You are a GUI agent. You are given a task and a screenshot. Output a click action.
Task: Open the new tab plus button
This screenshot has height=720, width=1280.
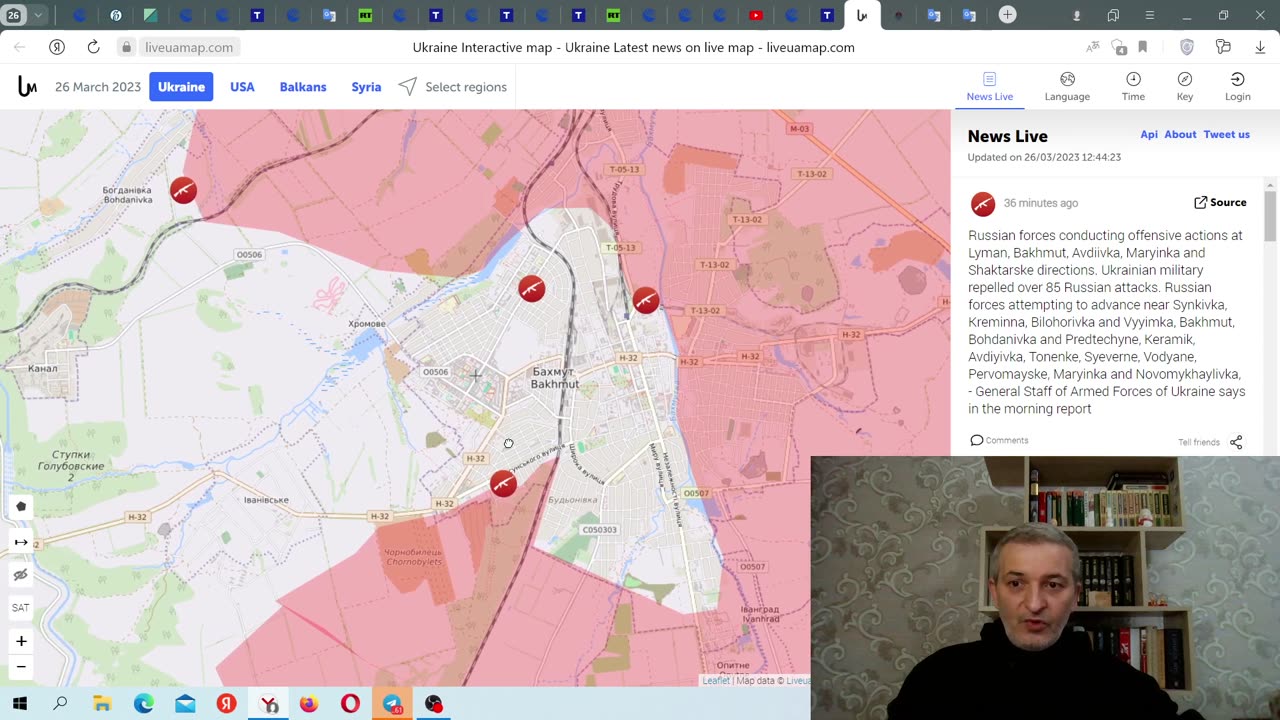(1008, 15)
